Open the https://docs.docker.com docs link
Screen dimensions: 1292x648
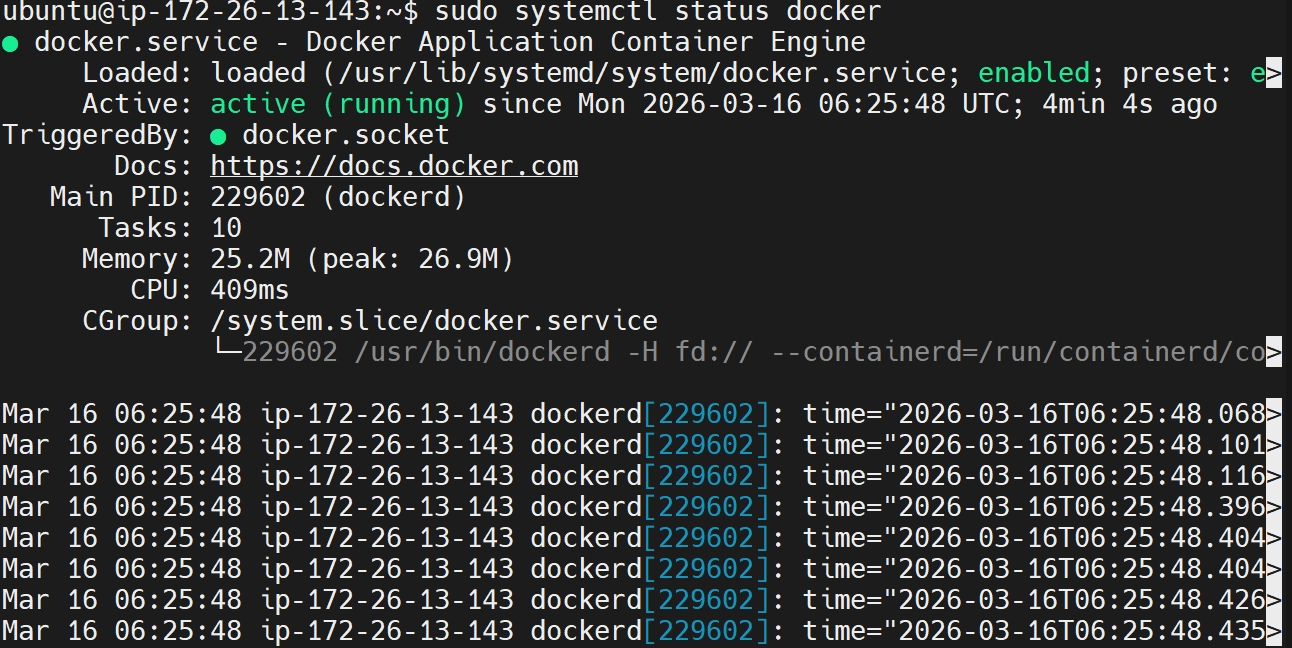pyautogui.click(x=394, y=166)
